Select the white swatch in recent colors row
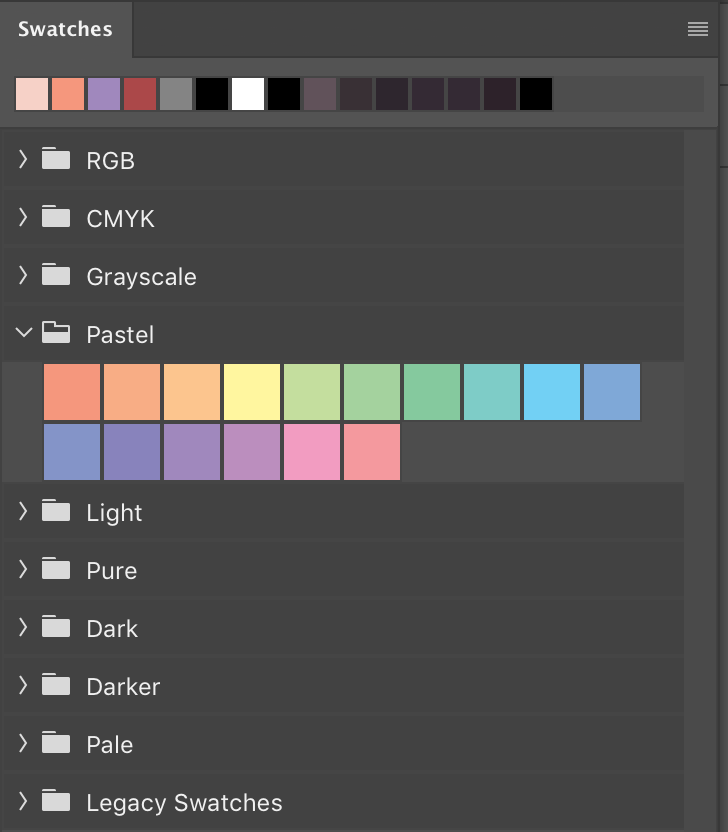The width and height of the screenshot is (728, 832). coord(249,94)
